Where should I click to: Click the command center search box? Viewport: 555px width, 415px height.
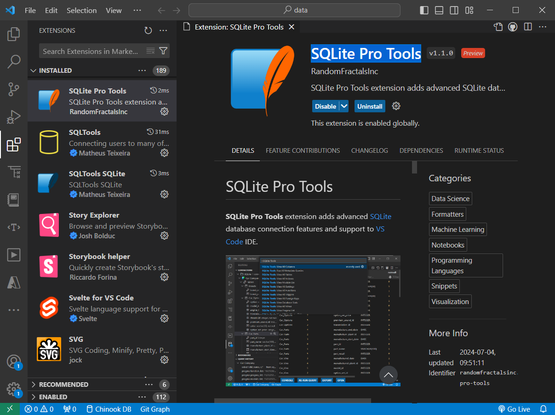[294, 10]
